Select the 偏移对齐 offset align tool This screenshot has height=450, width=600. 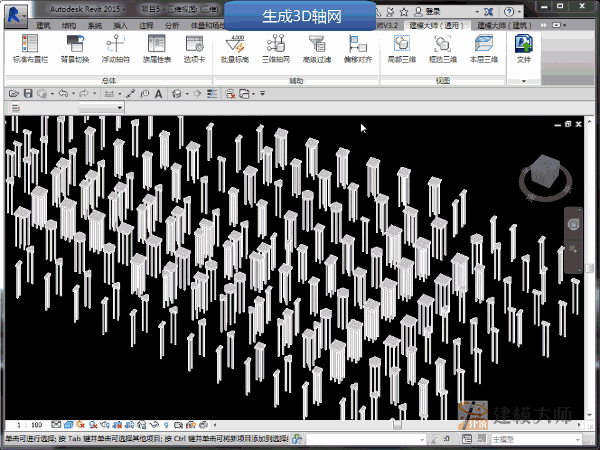(358, 49)
